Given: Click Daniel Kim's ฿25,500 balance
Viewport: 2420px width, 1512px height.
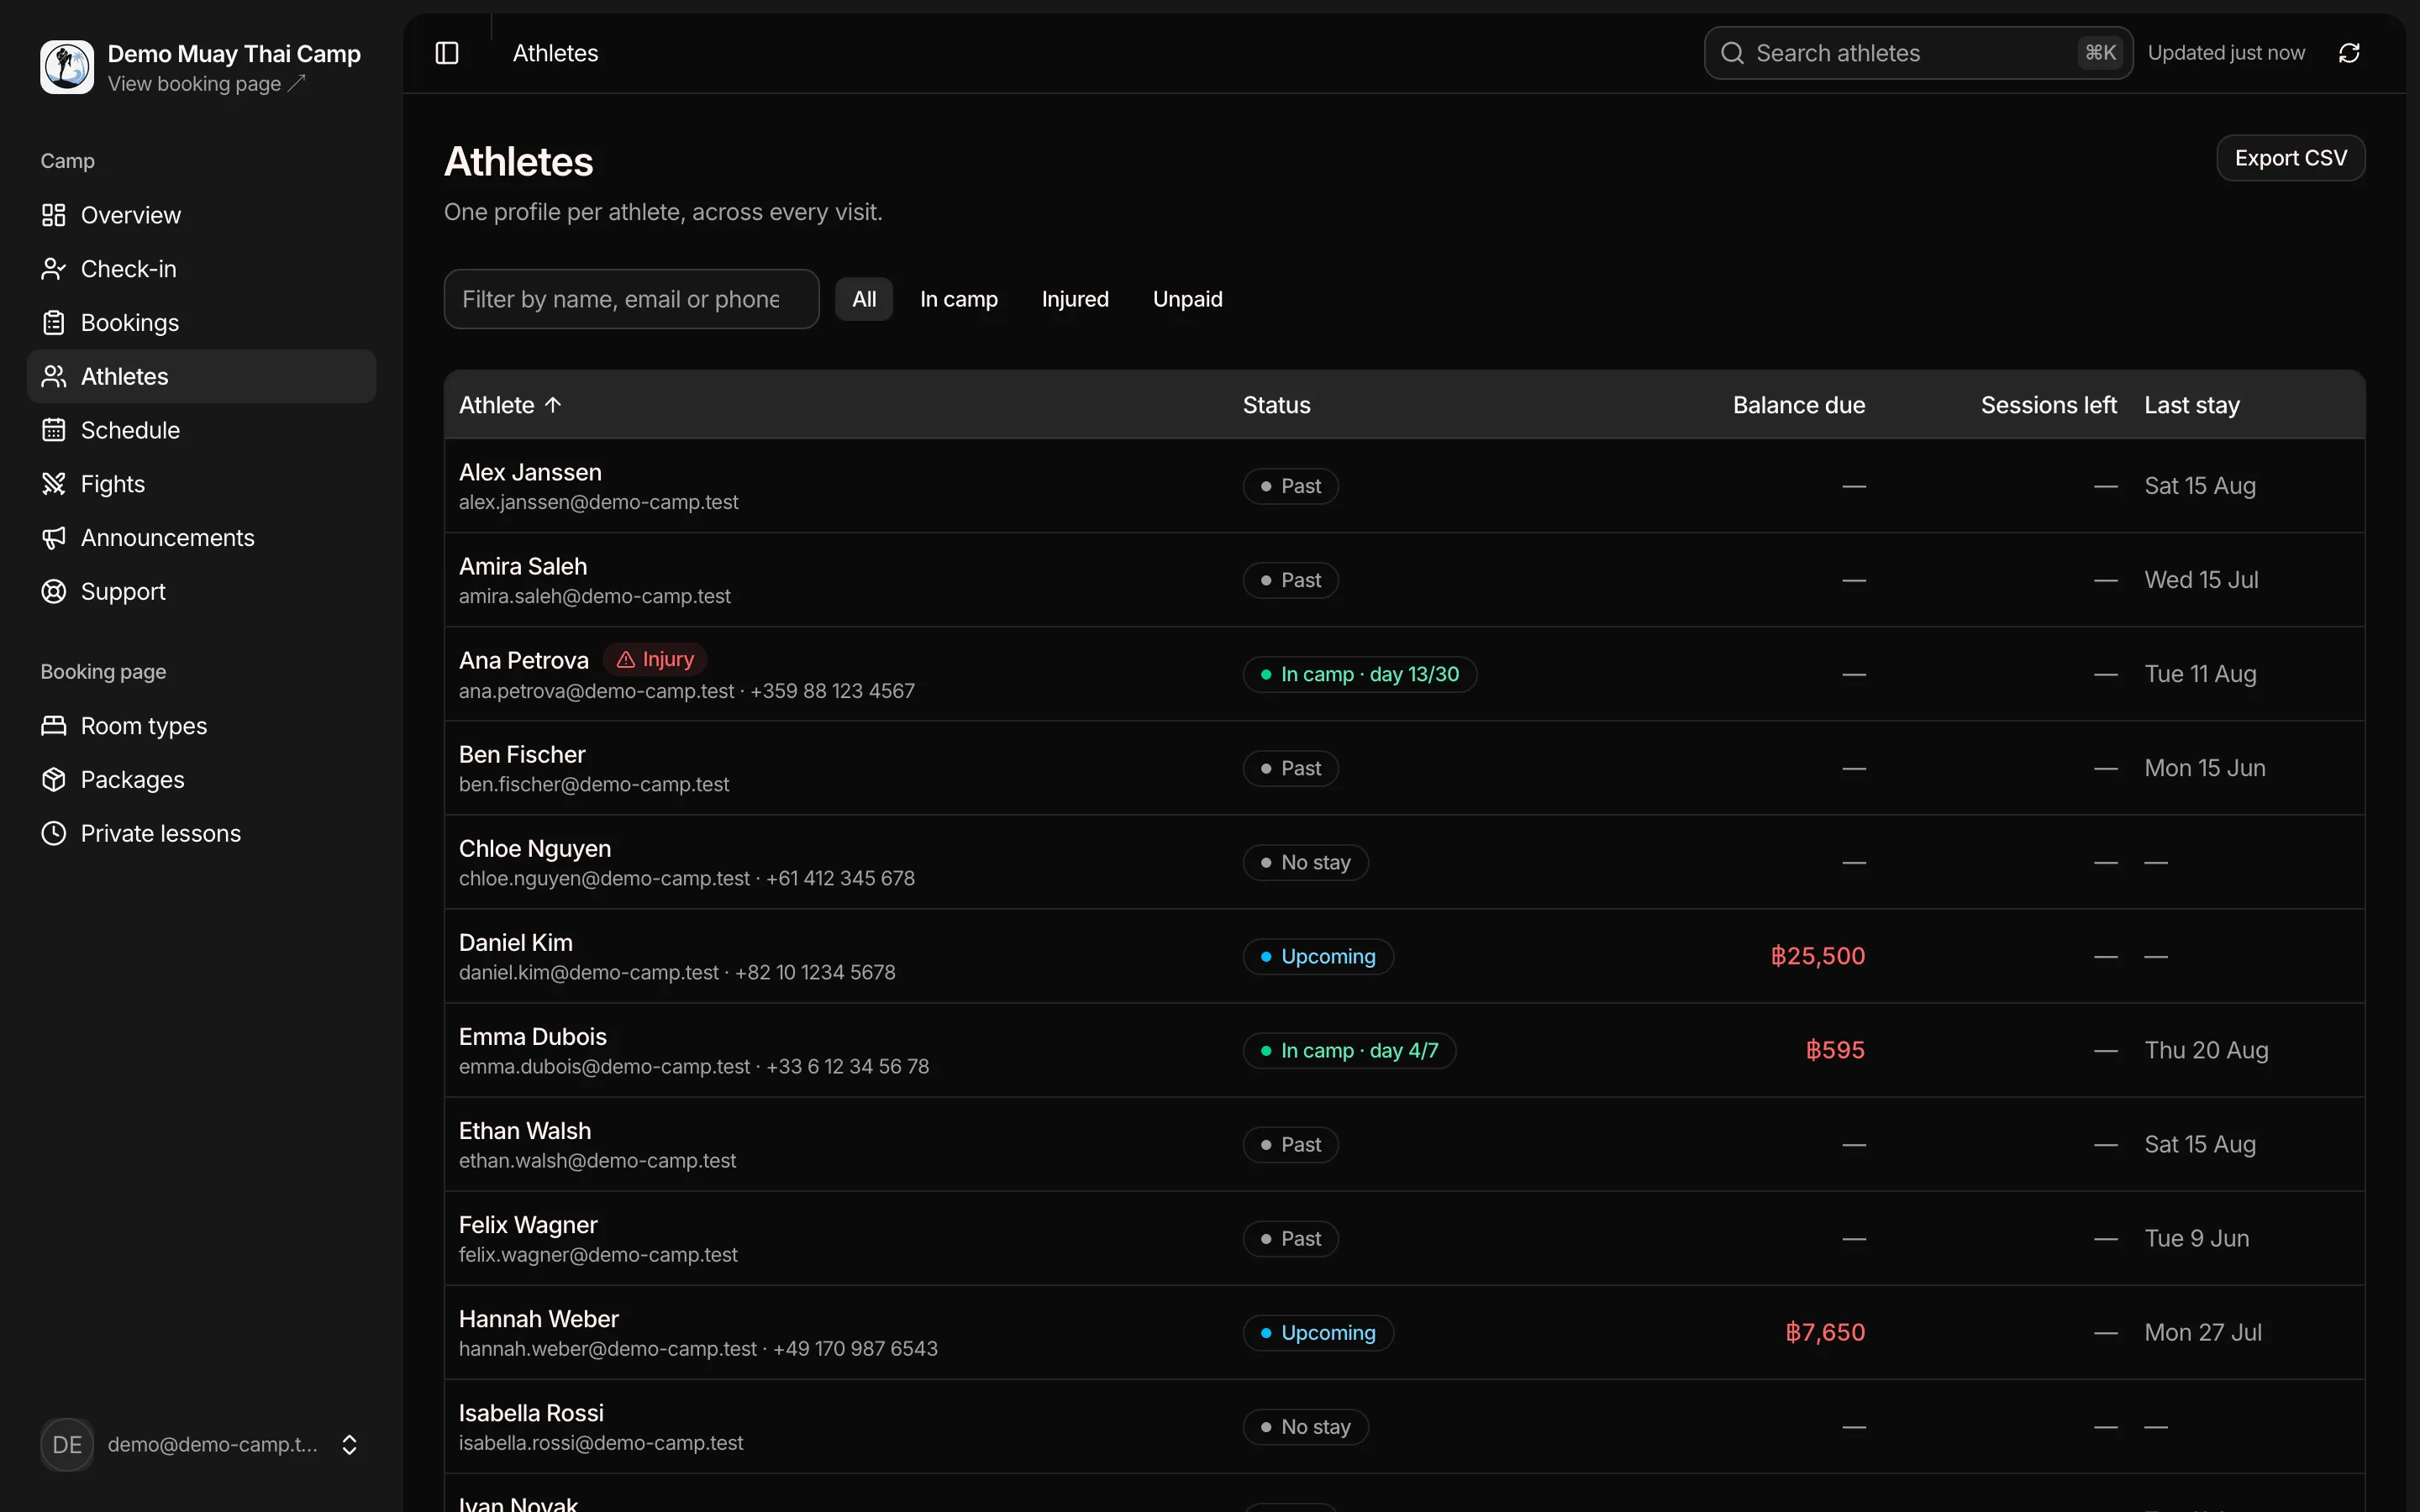Looking at the screenshot, I should 1818,956.
